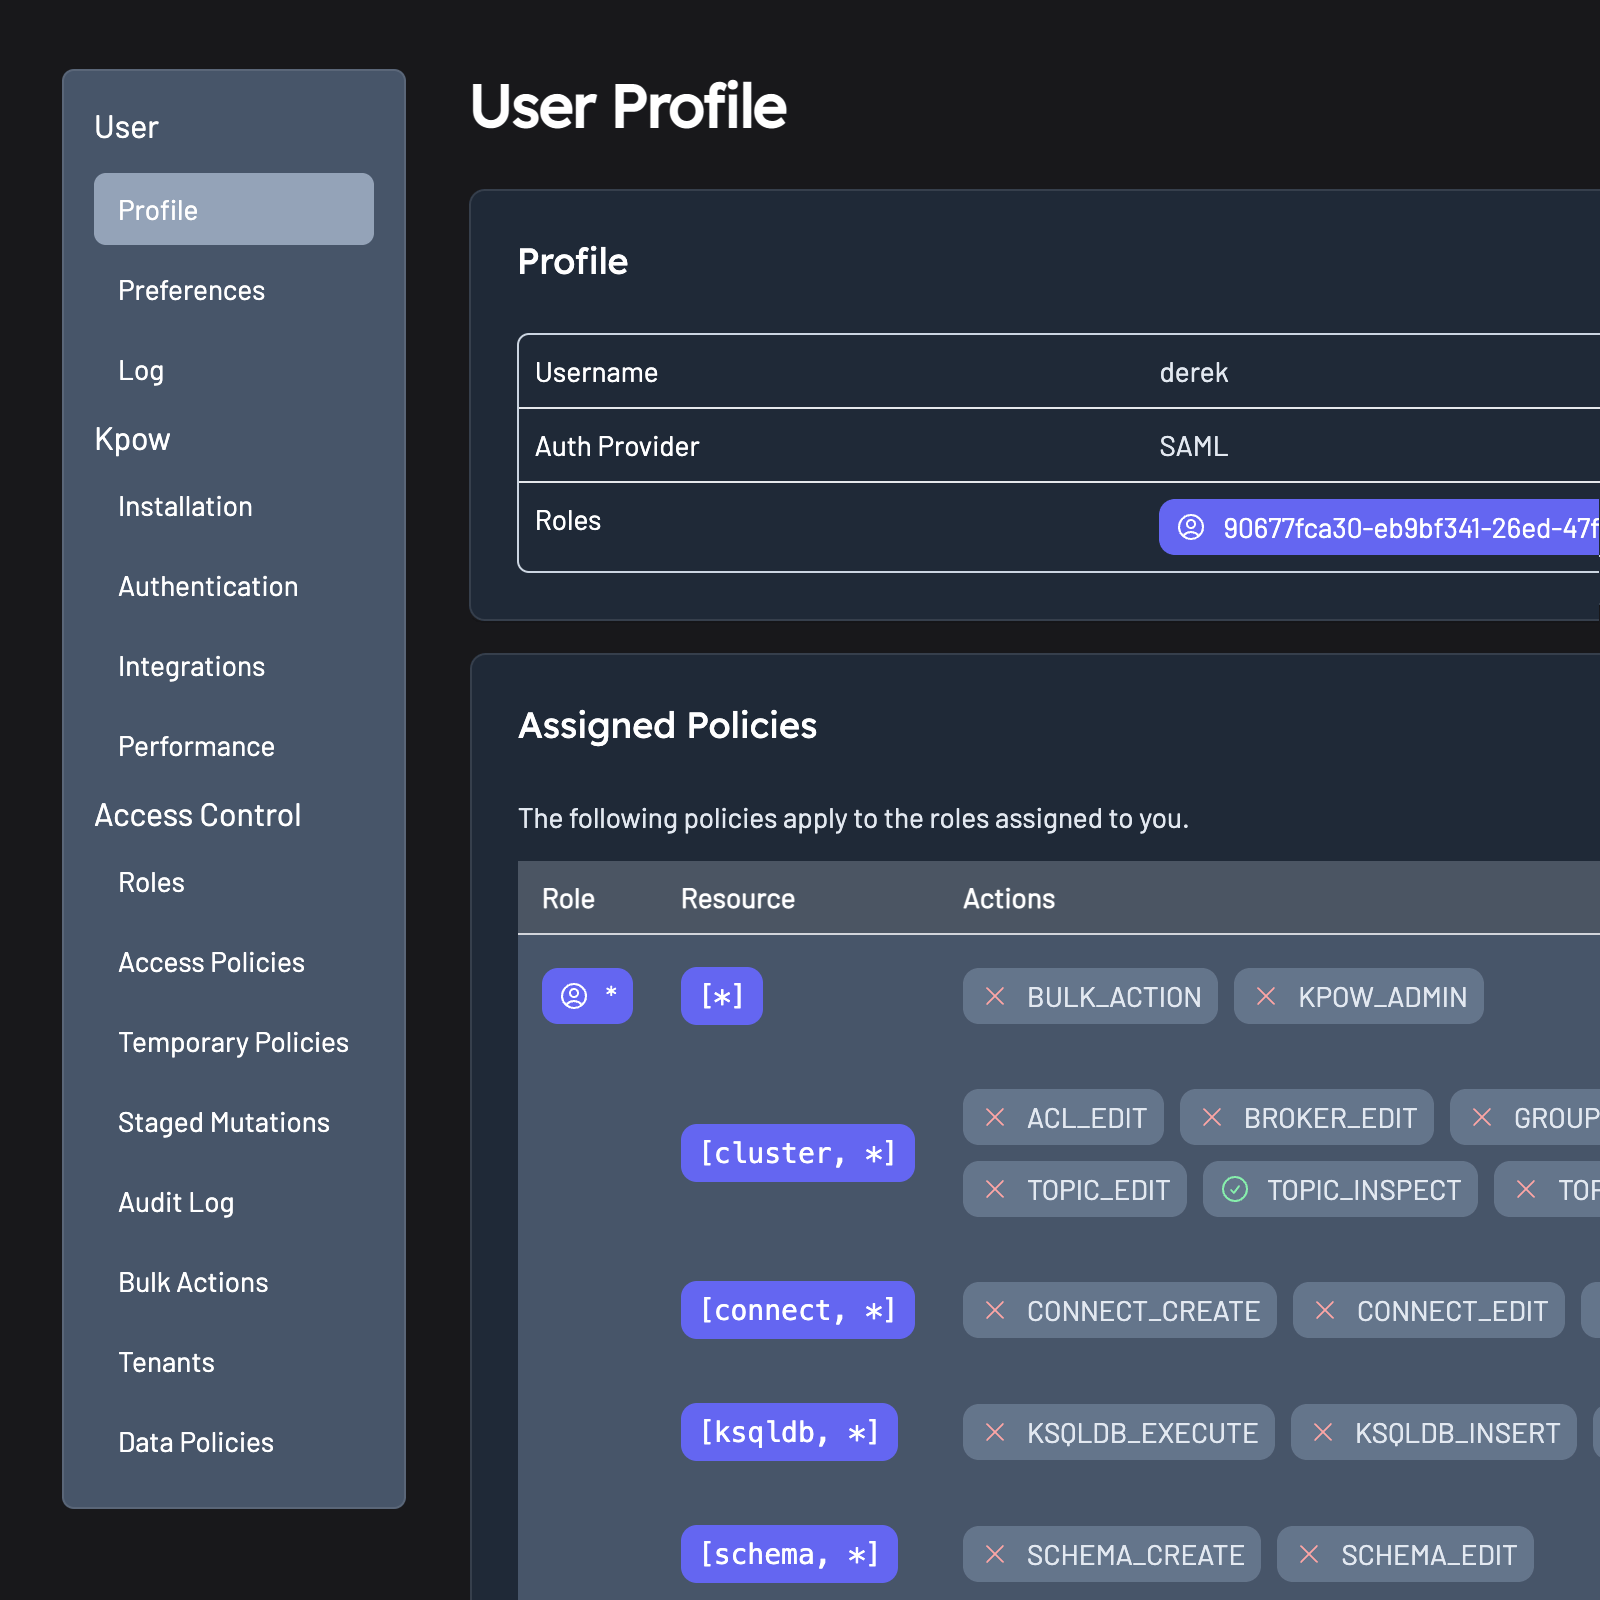1600x1600 pixels.
Task: Click the X icon on ACL_EDIT
Action: (x=995, y=1117)
